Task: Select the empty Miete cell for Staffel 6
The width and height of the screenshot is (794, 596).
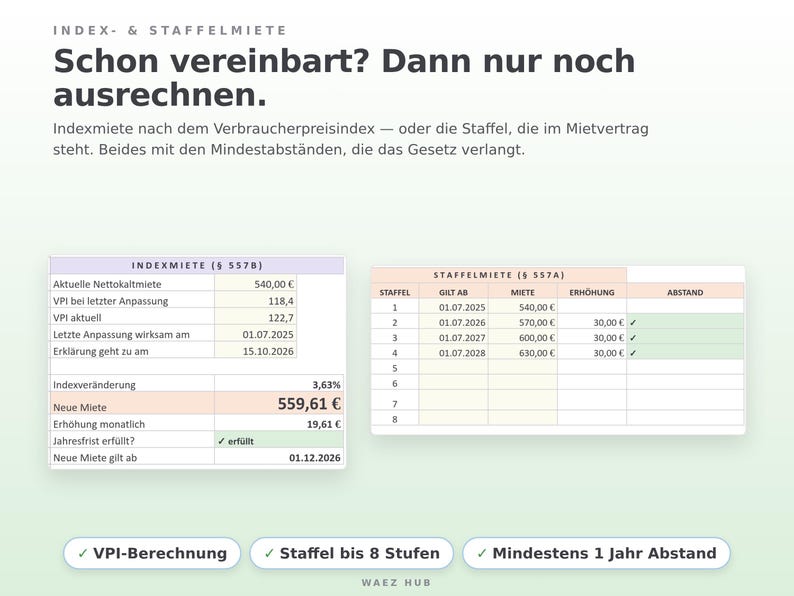Action: [523, 383]
